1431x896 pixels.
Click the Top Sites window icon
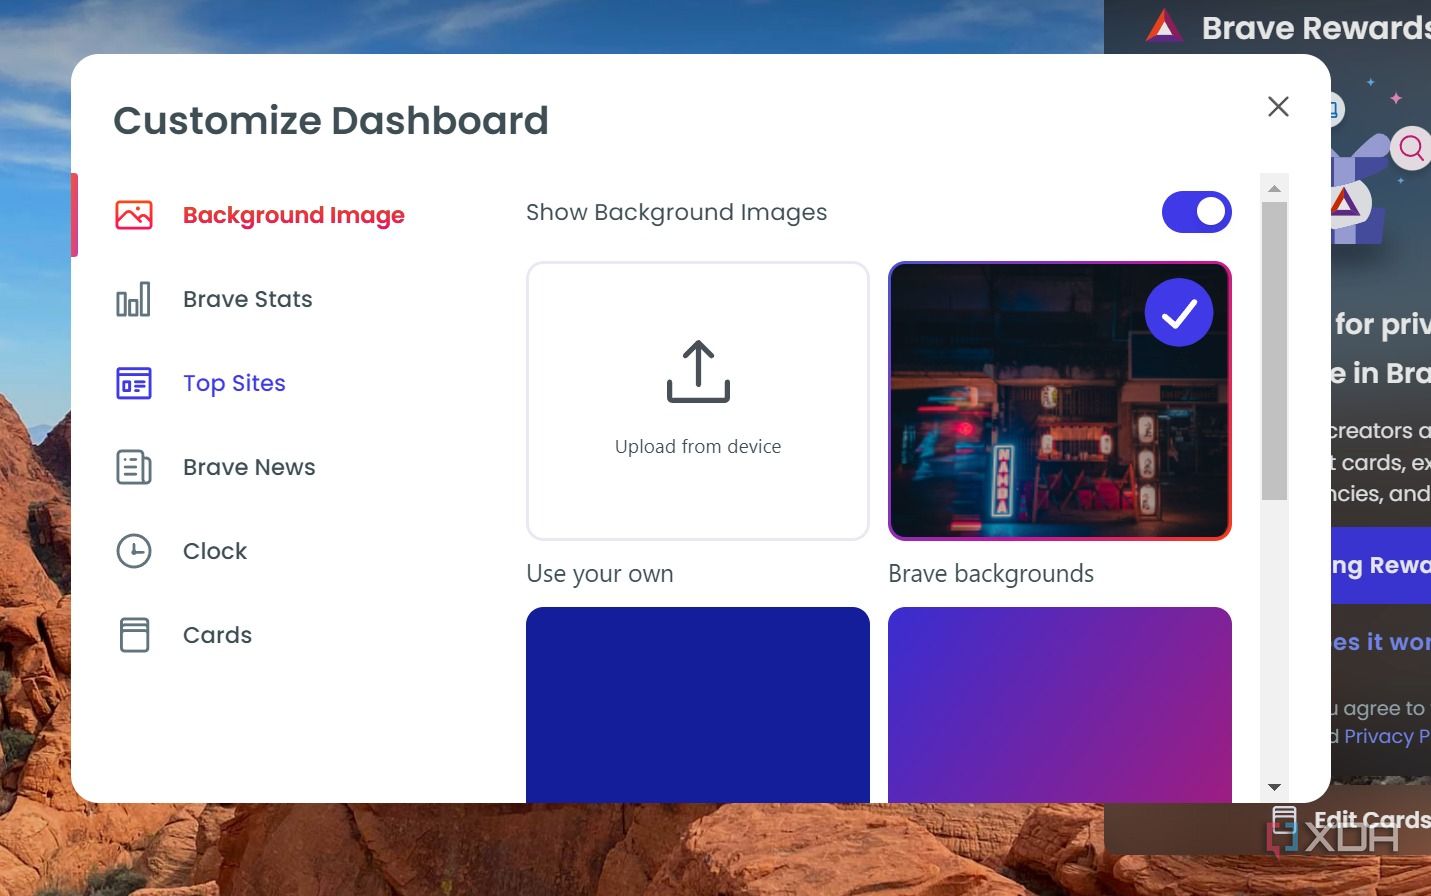click(134, 383)
